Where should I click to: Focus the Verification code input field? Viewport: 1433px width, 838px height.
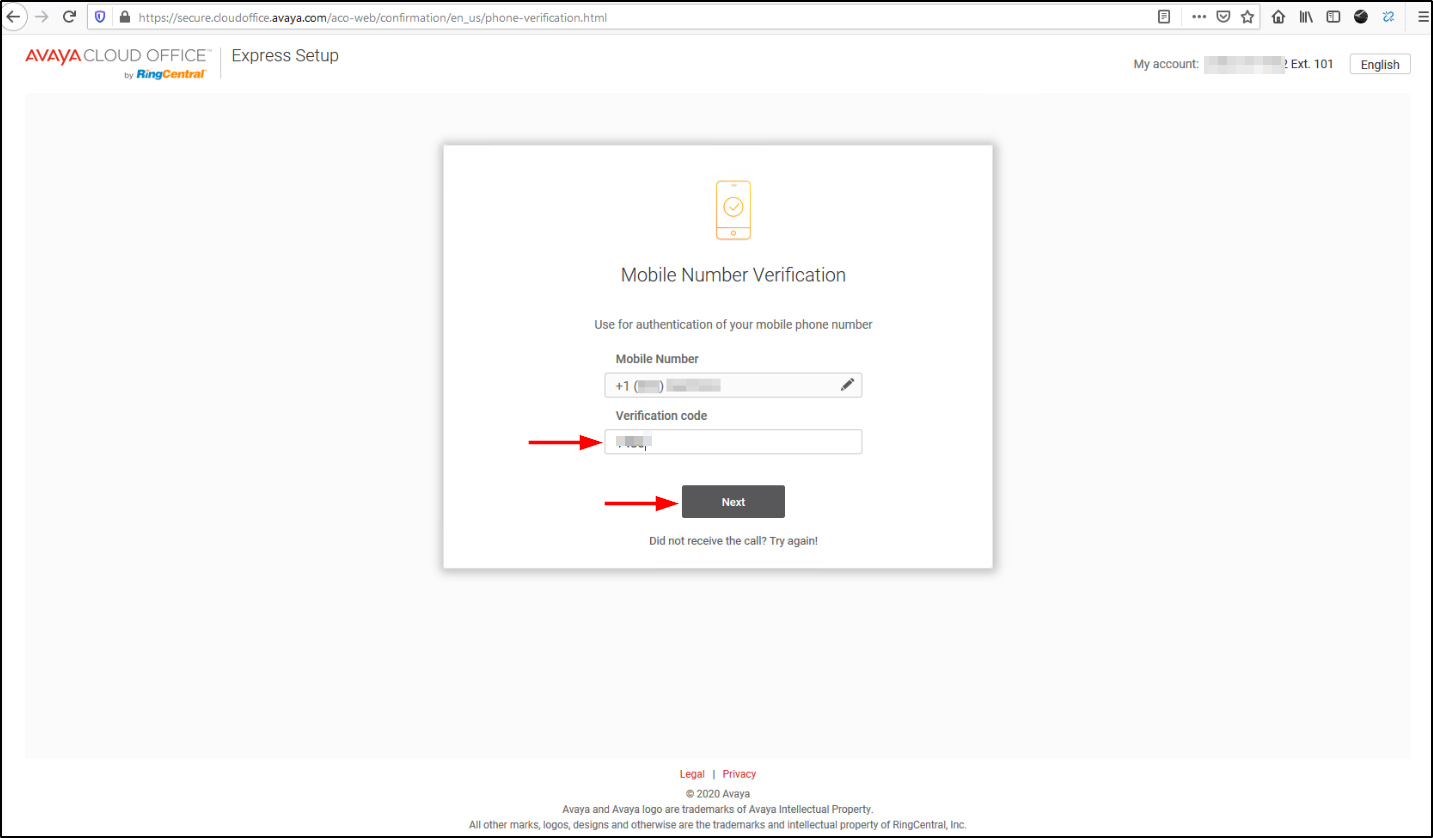(x=750, y=442)
